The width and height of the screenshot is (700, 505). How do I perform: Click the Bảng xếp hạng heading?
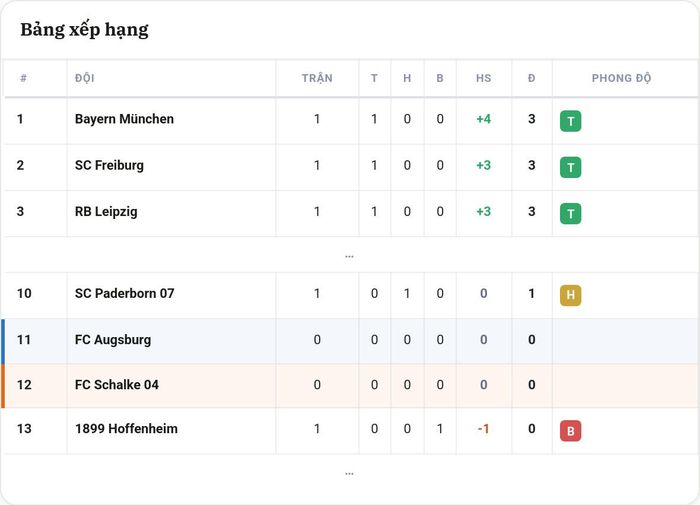pyautogui.click(x=84, y=30)
